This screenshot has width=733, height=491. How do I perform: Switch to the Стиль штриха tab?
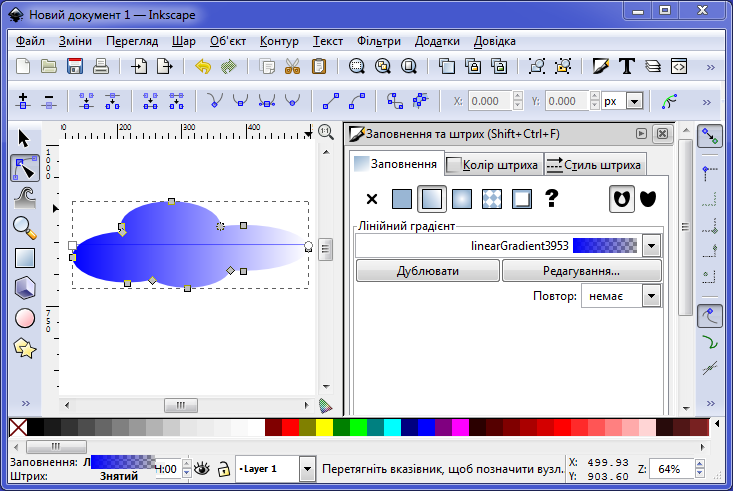click(x=595, y=165)
